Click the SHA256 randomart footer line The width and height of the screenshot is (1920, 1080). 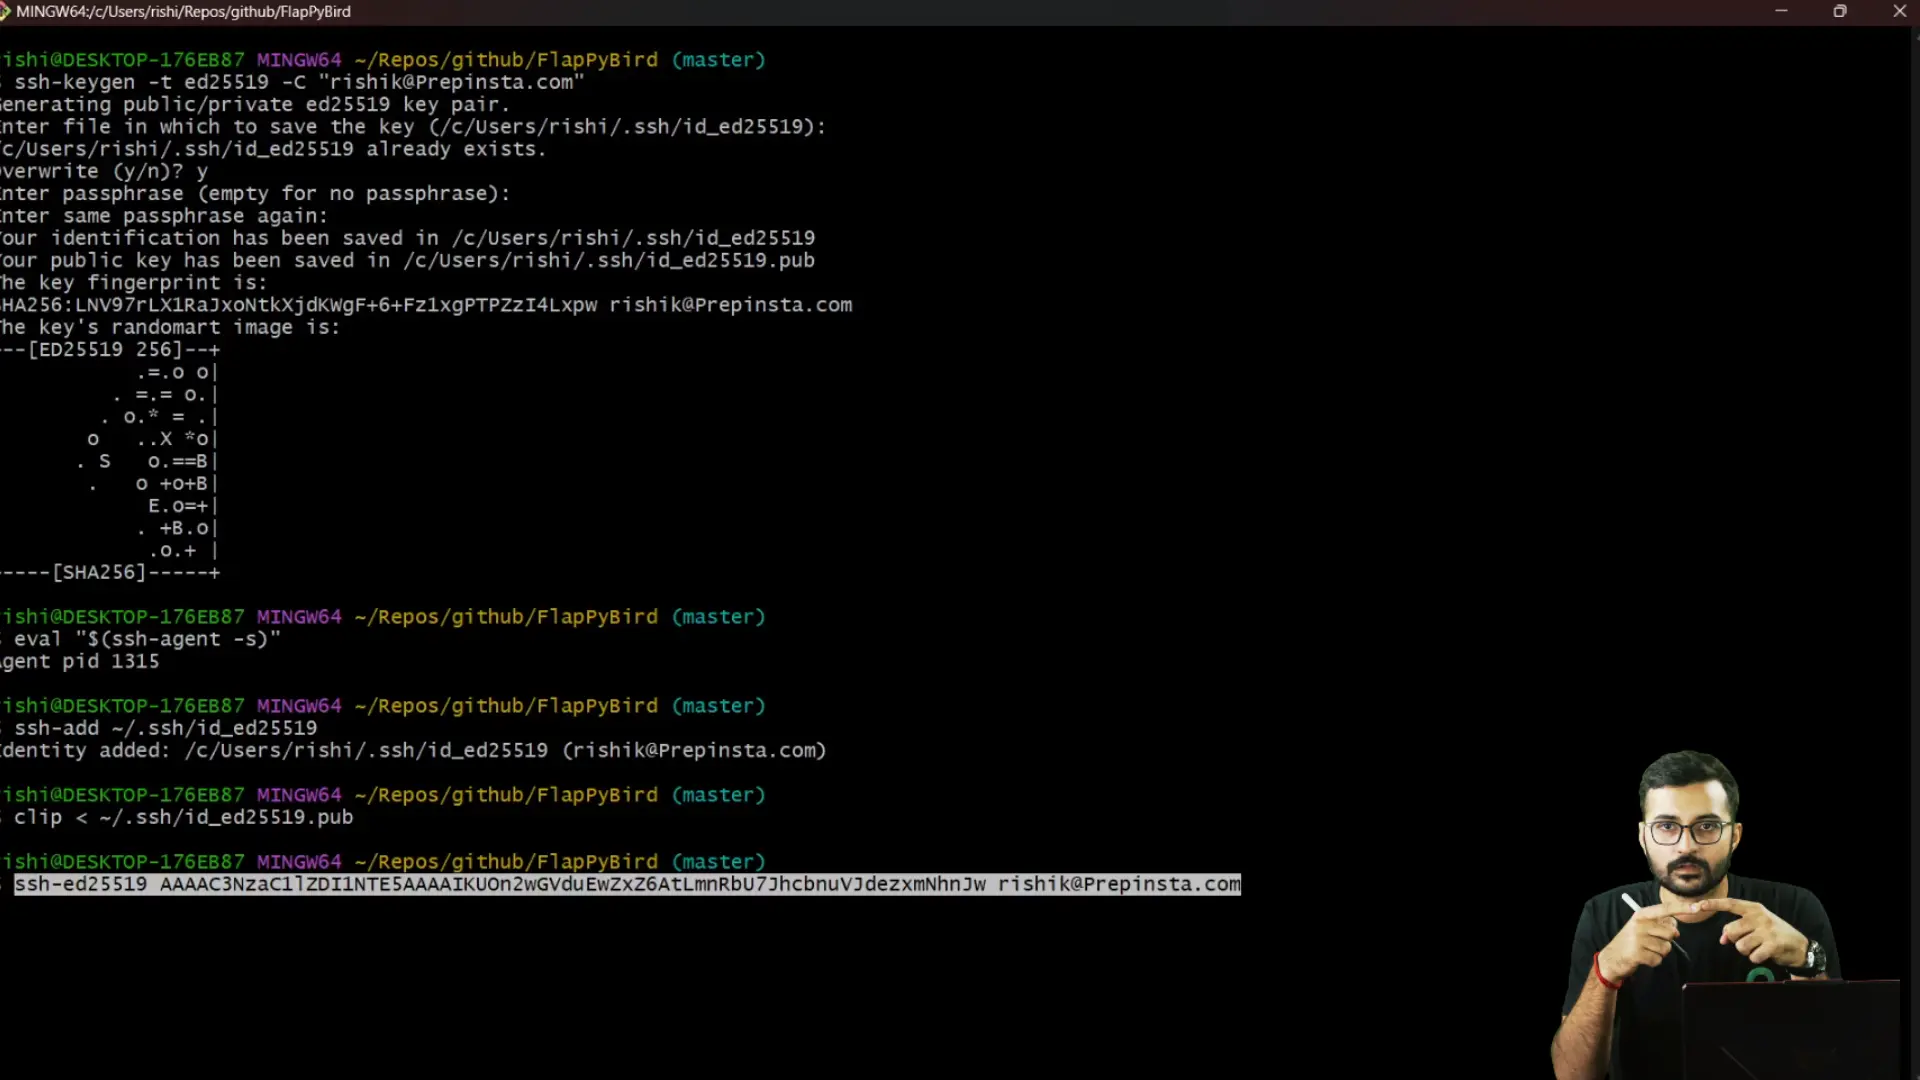pyautogui.click(x=110, y=573)
